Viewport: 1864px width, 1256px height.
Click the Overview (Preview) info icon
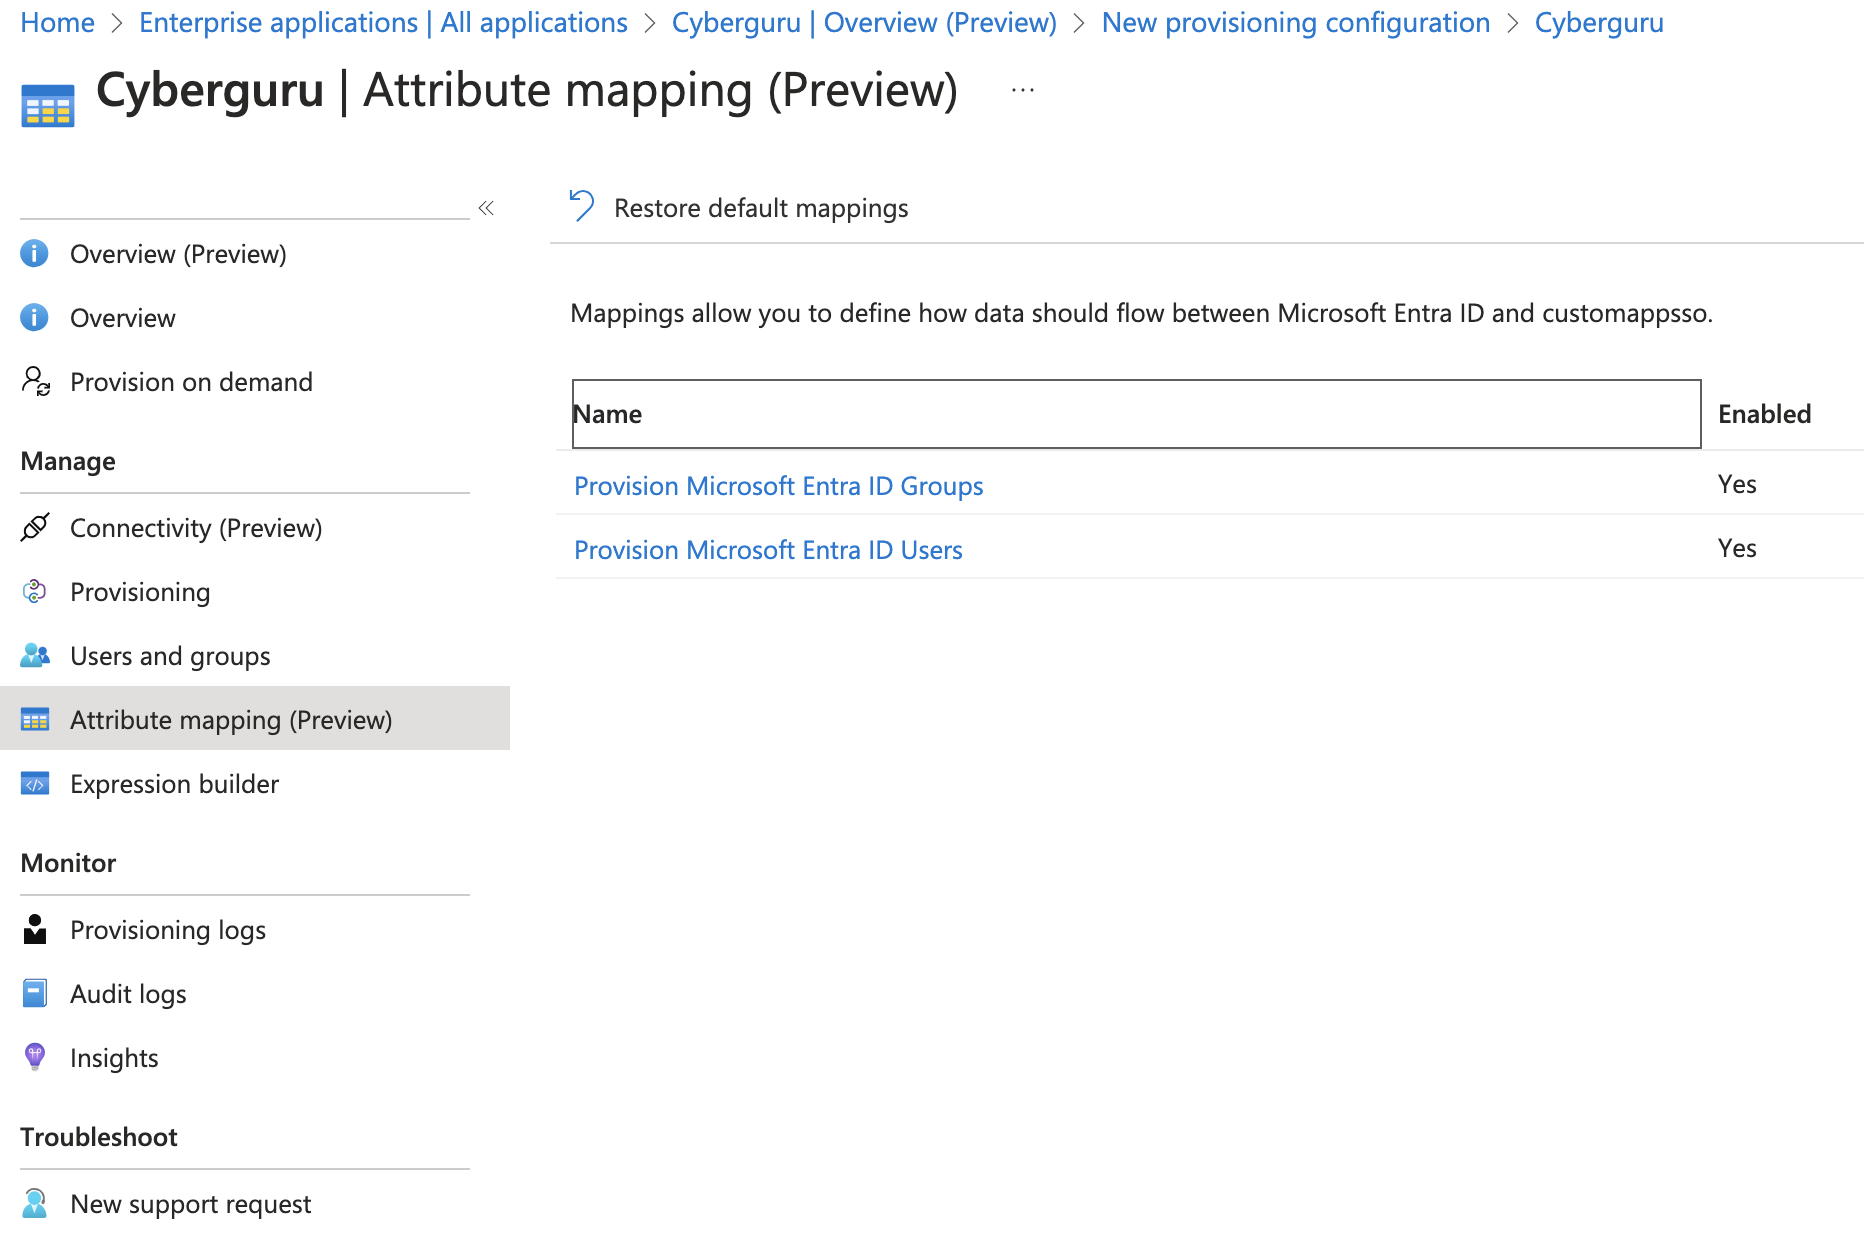[34, 254]
